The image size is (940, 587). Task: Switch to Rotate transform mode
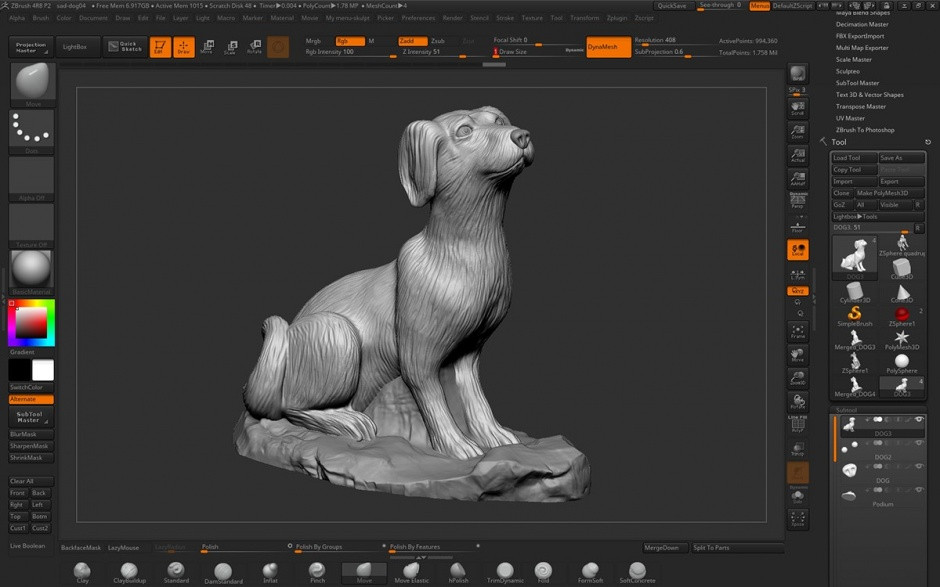[255, 47]
